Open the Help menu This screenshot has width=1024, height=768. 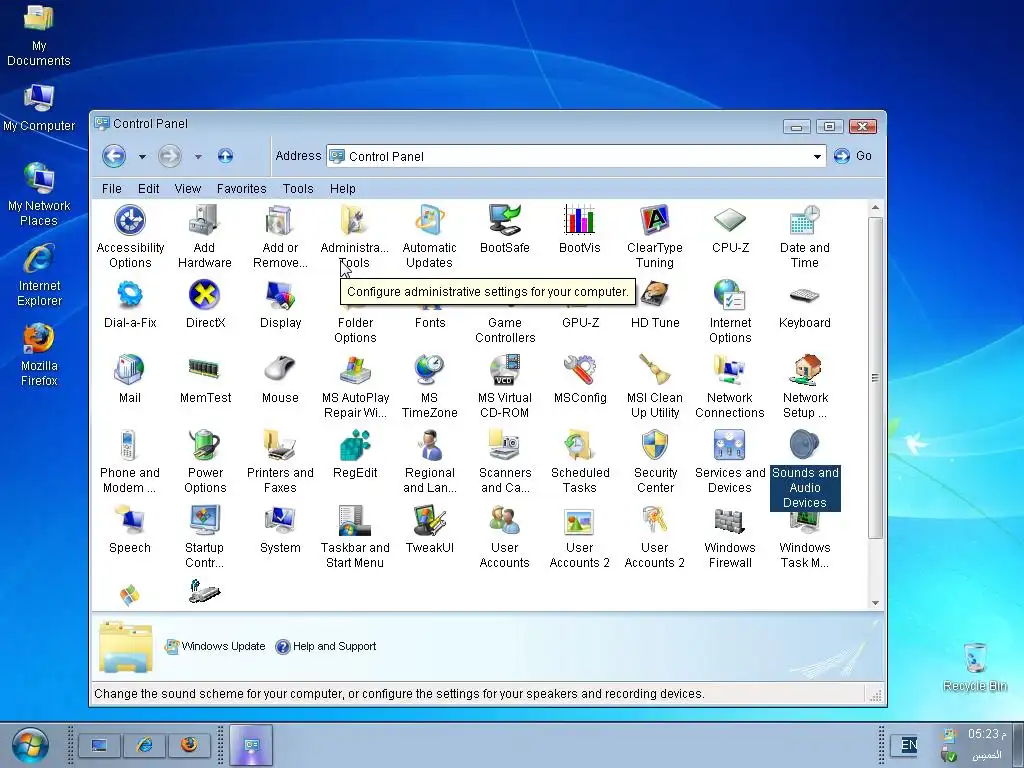click(x=342, y=189)
